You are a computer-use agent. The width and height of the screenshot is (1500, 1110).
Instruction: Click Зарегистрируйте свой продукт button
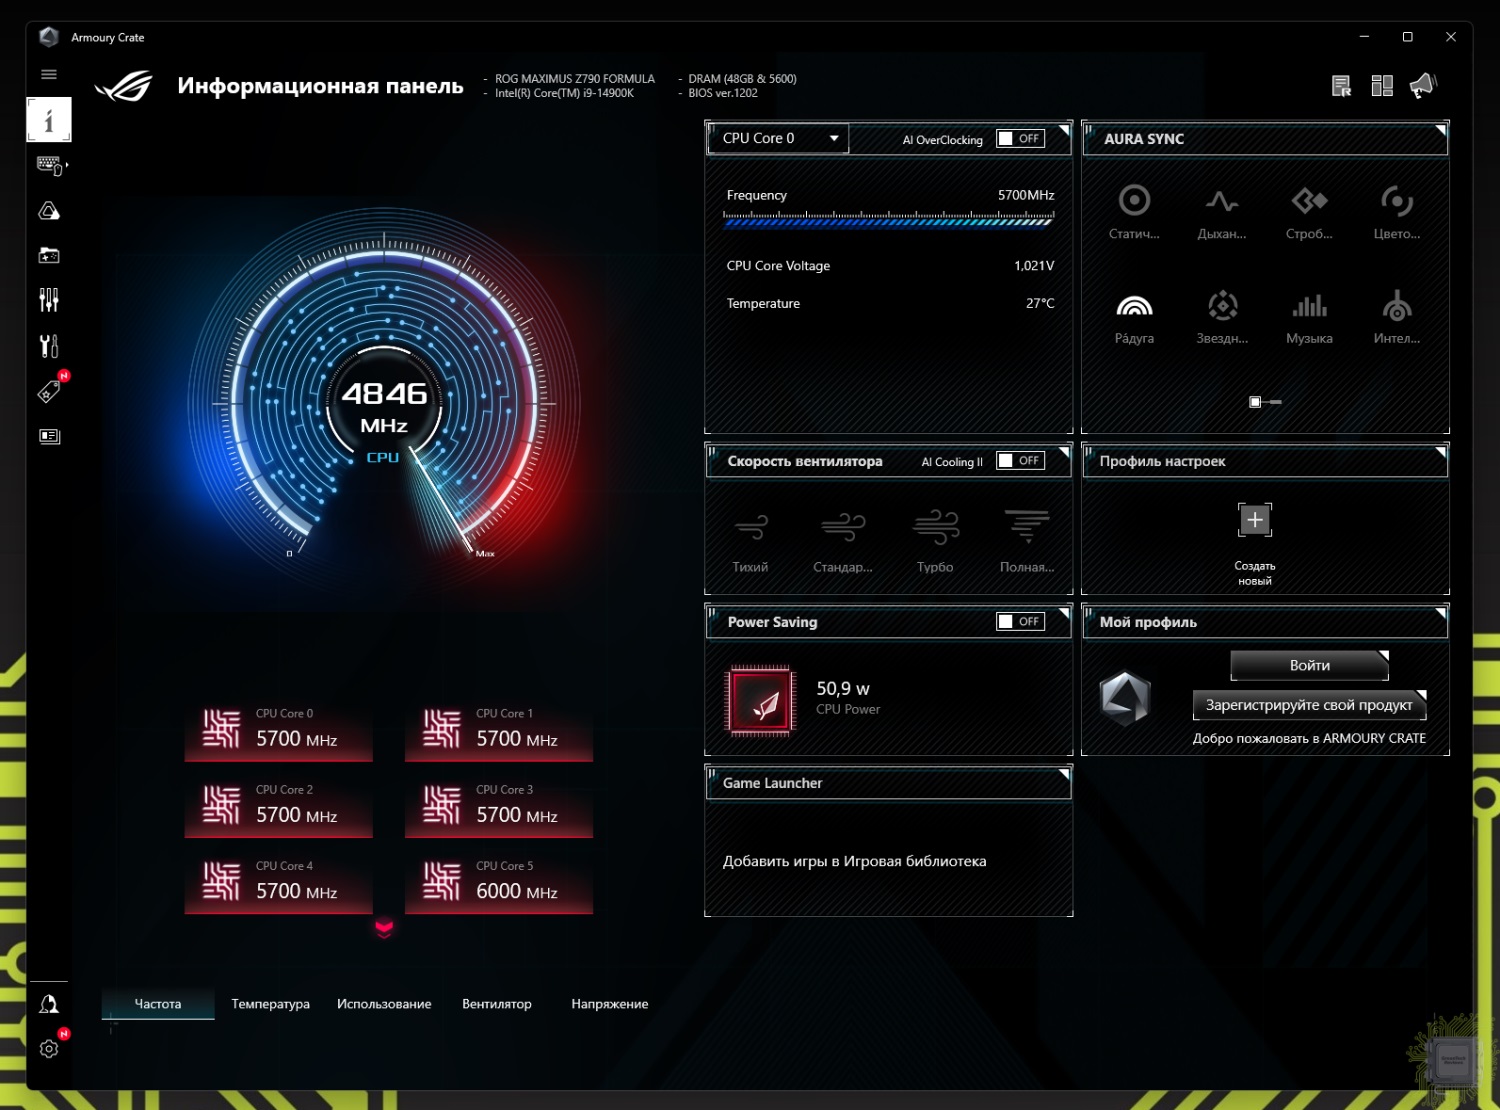click(1309, 705)
